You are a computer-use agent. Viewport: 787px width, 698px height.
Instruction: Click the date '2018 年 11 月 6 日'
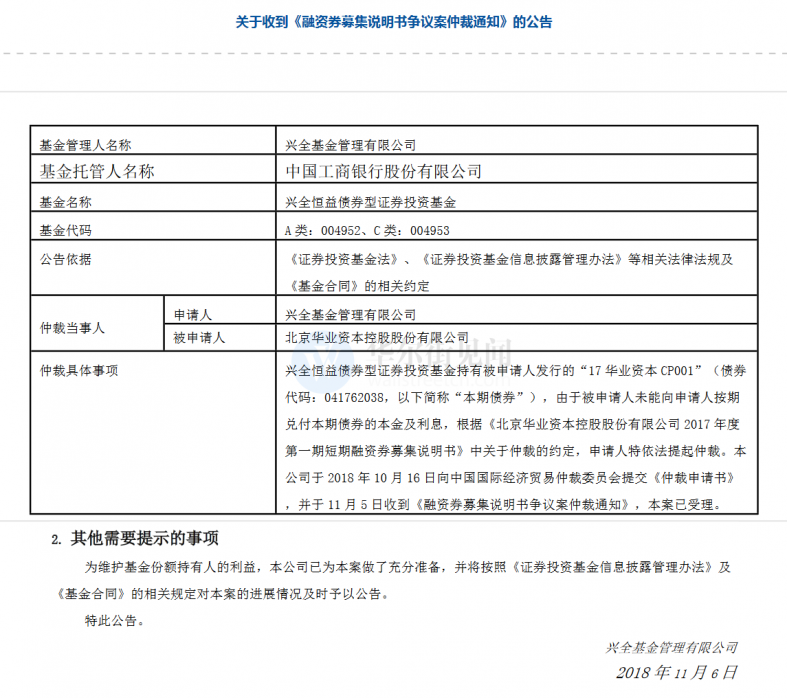point(677,673)
